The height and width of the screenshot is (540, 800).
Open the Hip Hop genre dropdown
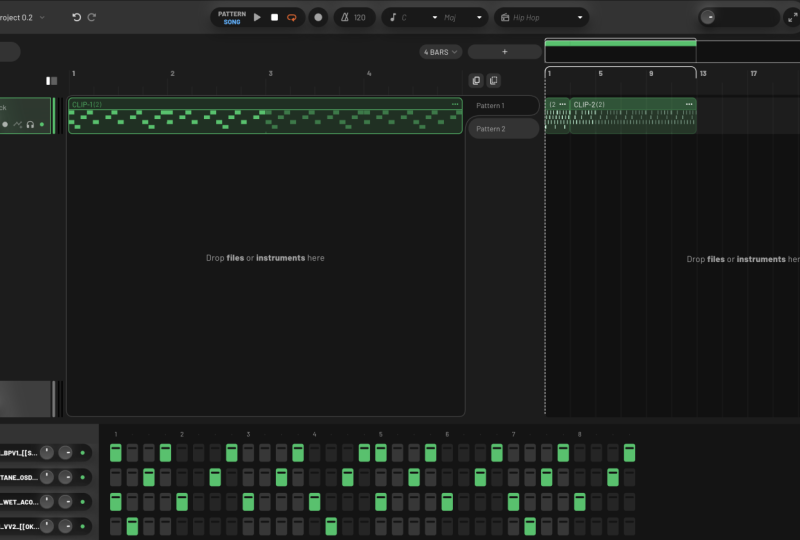pos(541,17)
